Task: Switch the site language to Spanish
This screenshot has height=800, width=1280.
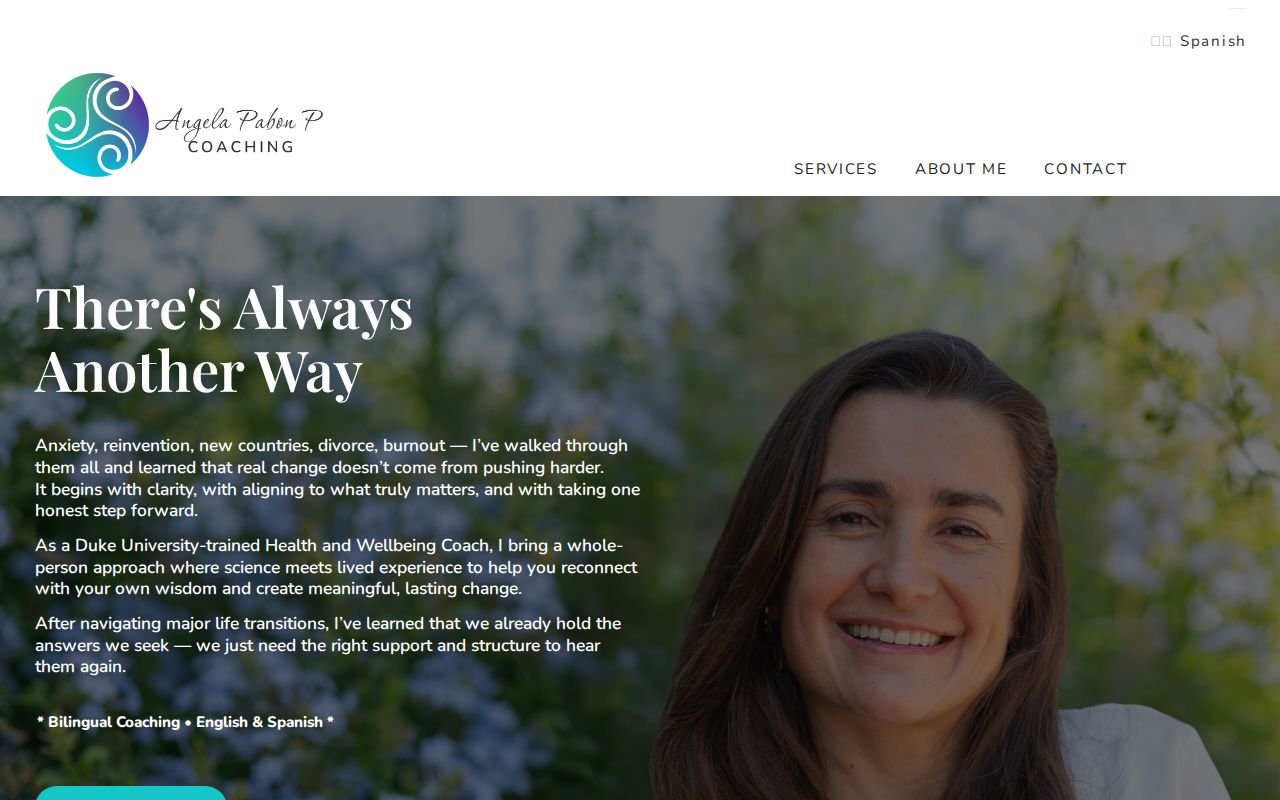Action: point(1212,41)
